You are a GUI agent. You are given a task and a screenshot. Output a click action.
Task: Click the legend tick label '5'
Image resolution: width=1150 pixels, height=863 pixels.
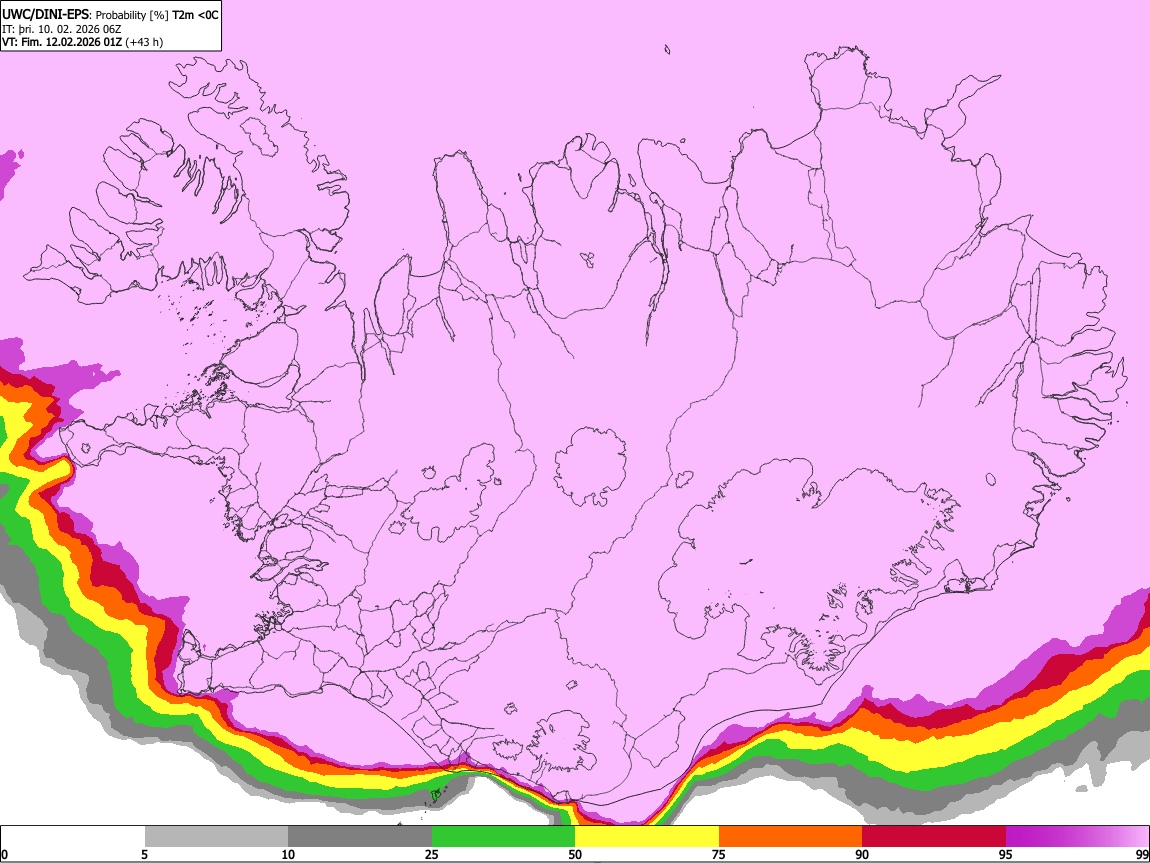(x=144, y=855)
